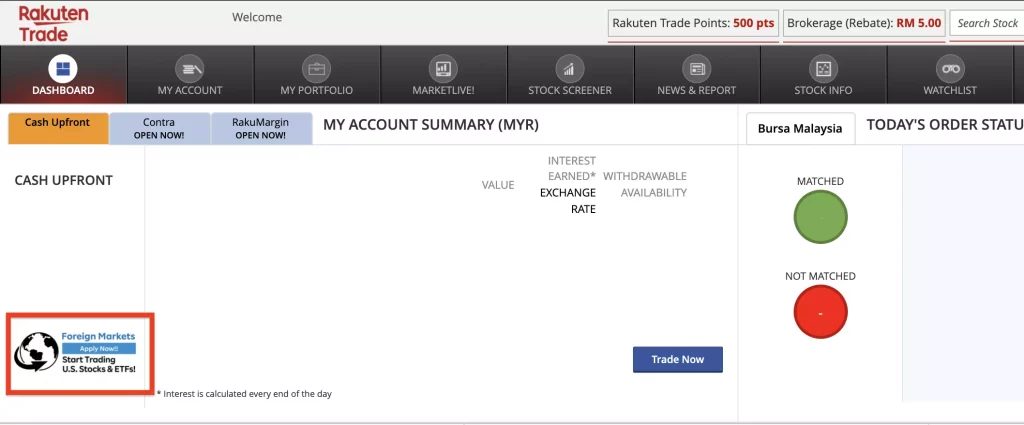The image size is (1024, 425).
Task: Click the Foreign Markets globe icon
Action: [35, 352]
